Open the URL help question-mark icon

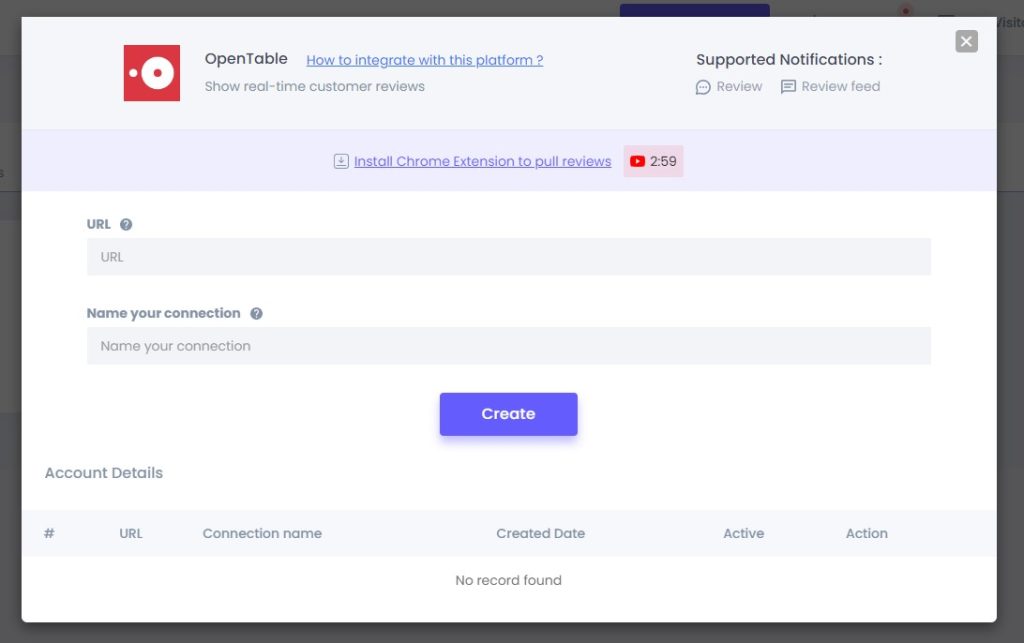(x=126, y=225)
